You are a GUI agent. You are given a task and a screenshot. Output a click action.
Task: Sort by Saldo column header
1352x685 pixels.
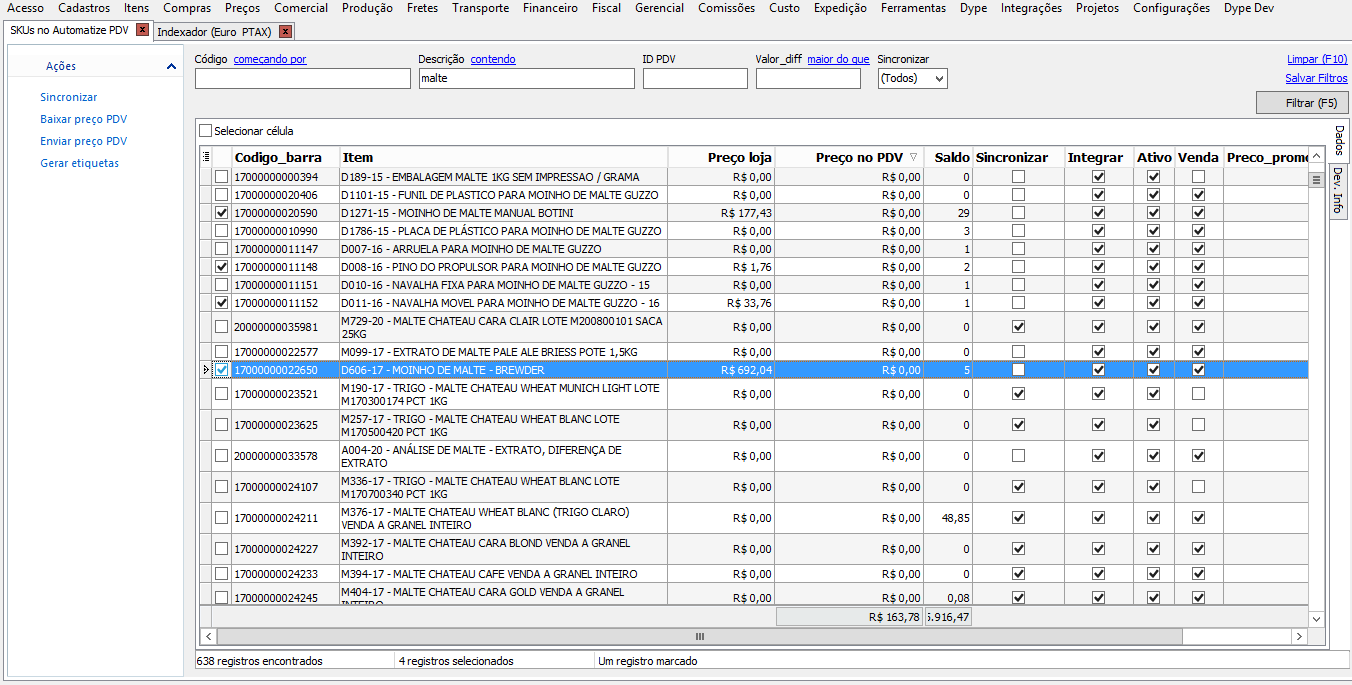948,157
